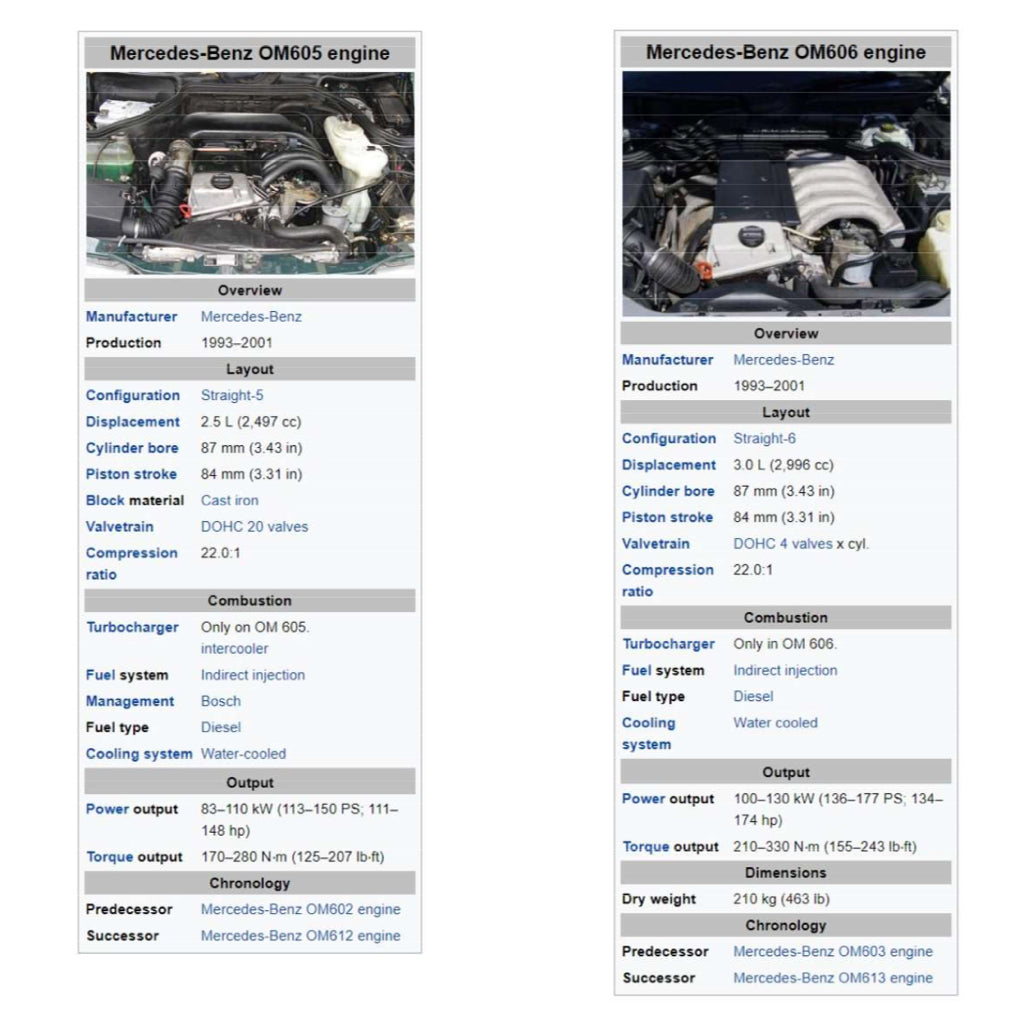Click the DOHC 20 valves link

click(x=254, y=526)
